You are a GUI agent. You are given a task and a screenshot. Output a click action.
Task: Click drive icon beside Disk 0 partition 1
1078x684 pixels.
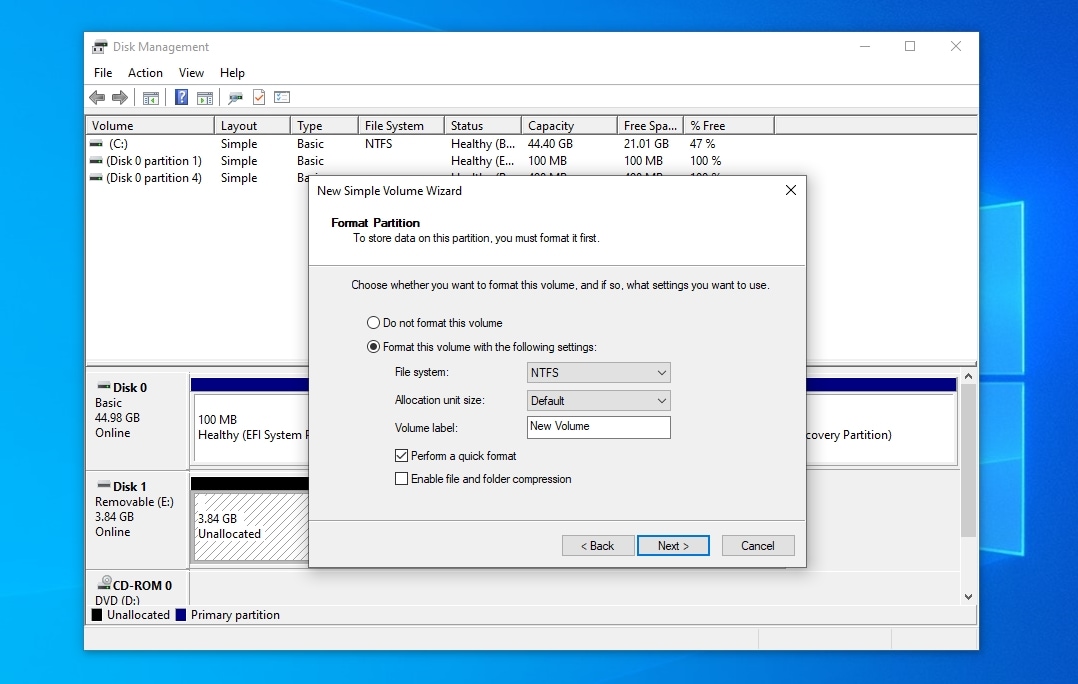[x=96, y=161]
